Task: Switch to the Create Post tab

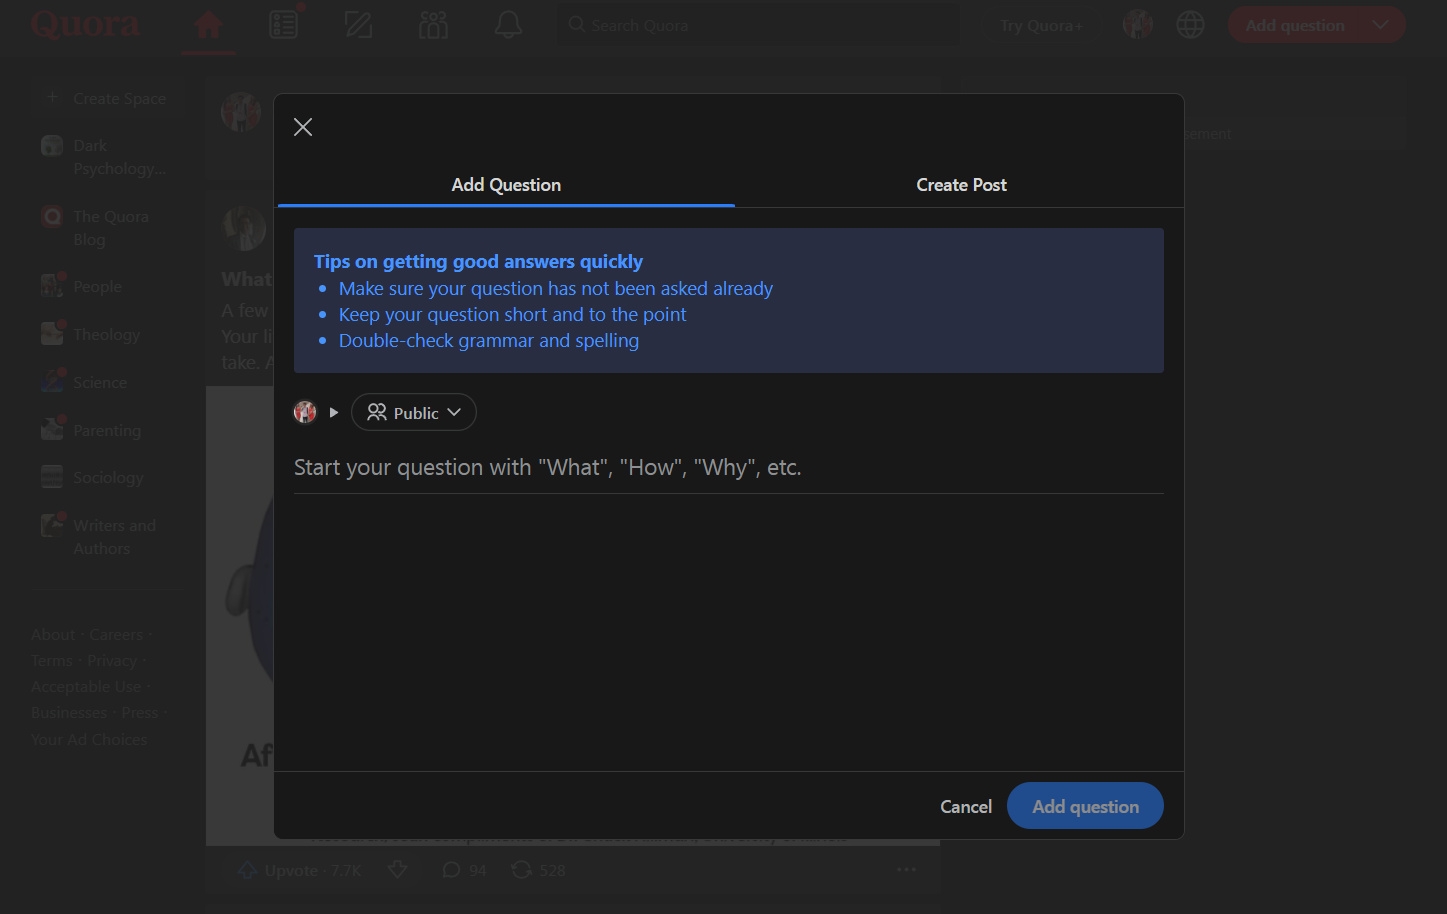Action: (x=961, y=185)
